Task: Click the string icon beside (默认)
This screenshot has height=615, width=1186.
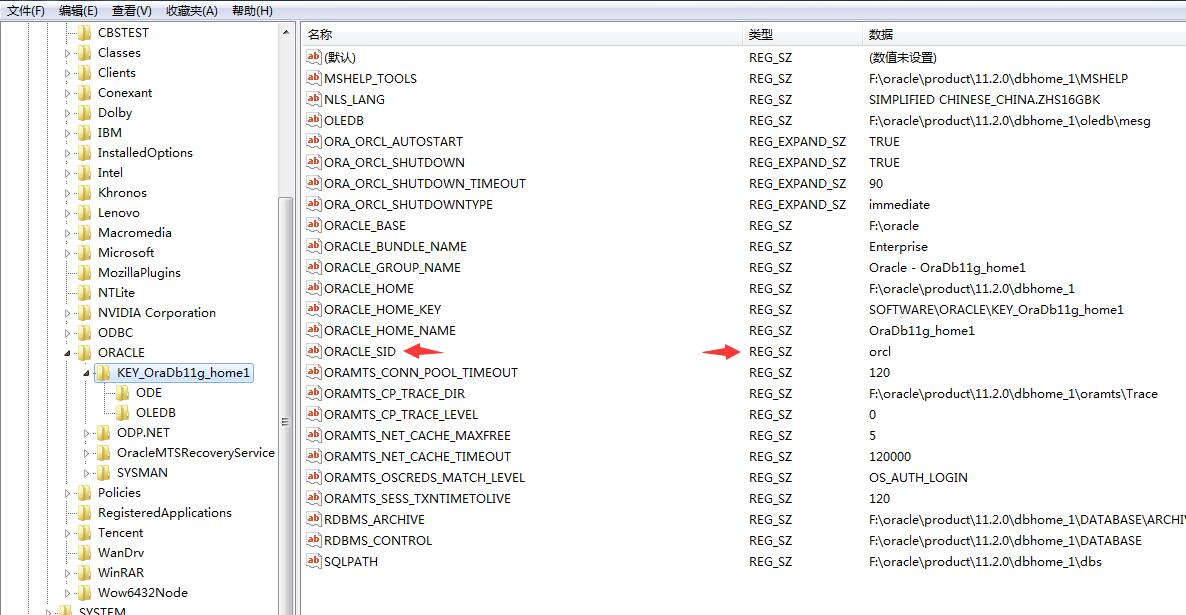Action: (314, 57)
